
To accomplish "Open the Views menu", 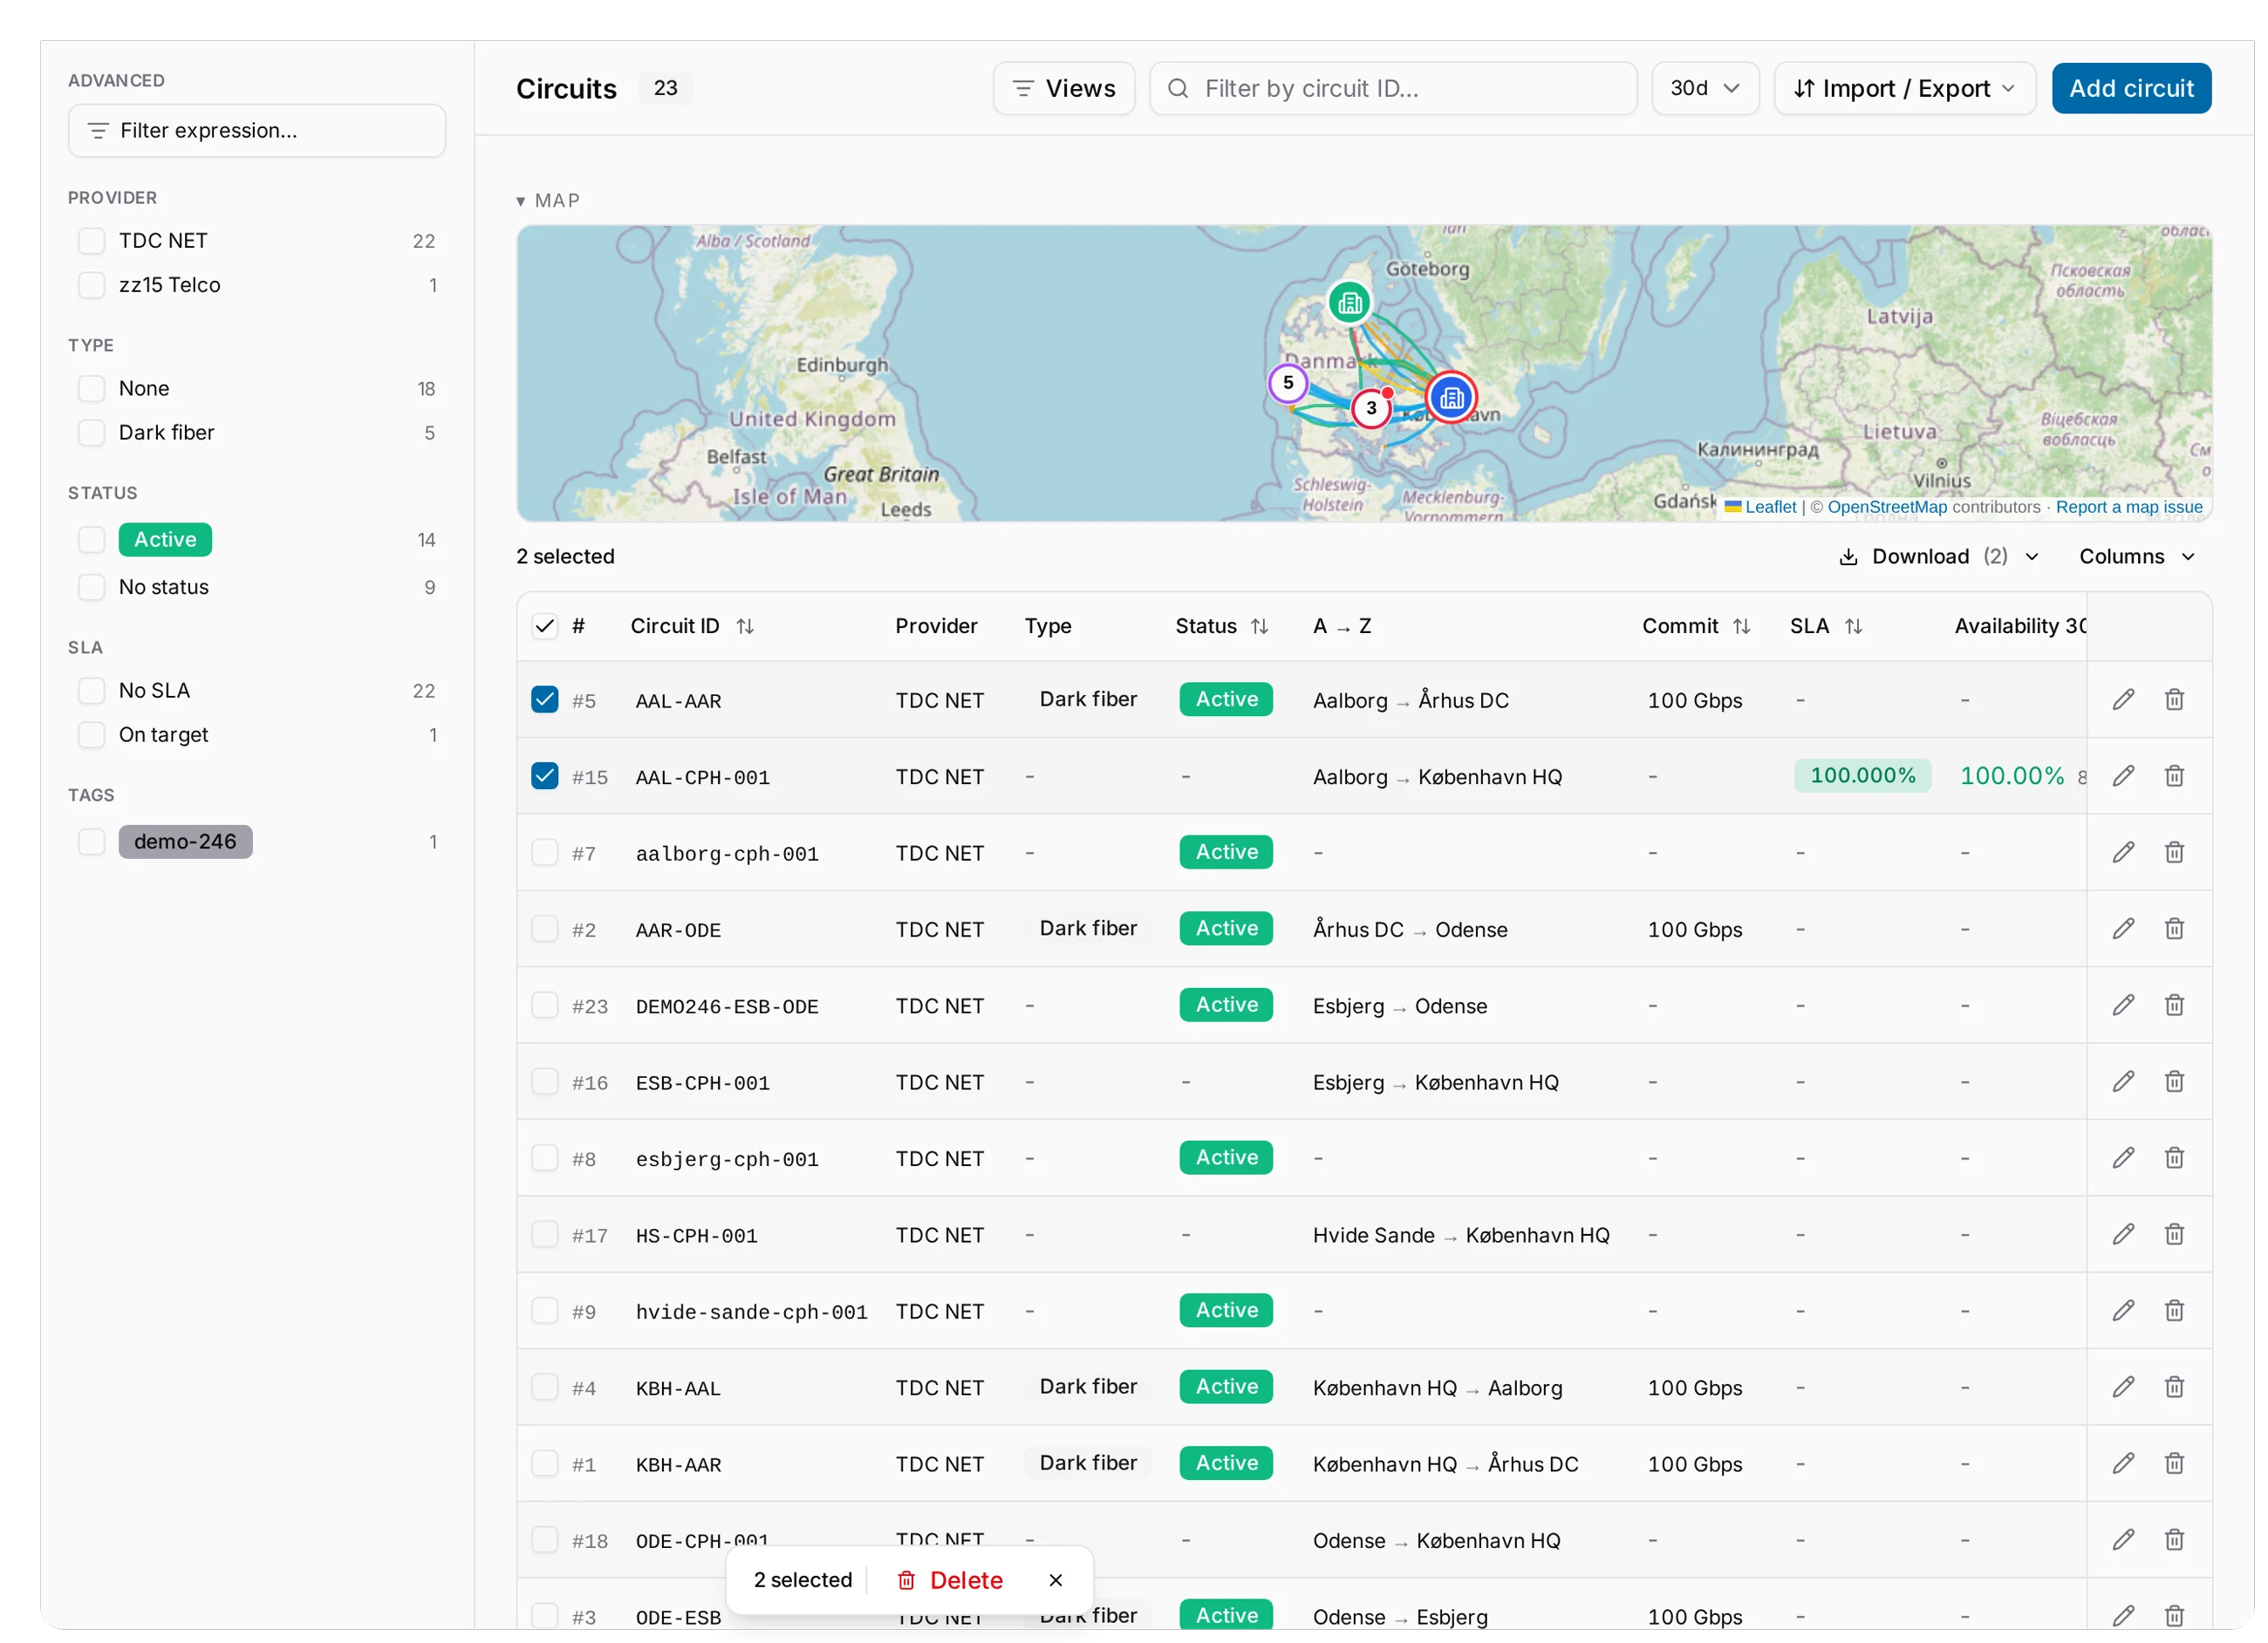I will (1063, 89).
